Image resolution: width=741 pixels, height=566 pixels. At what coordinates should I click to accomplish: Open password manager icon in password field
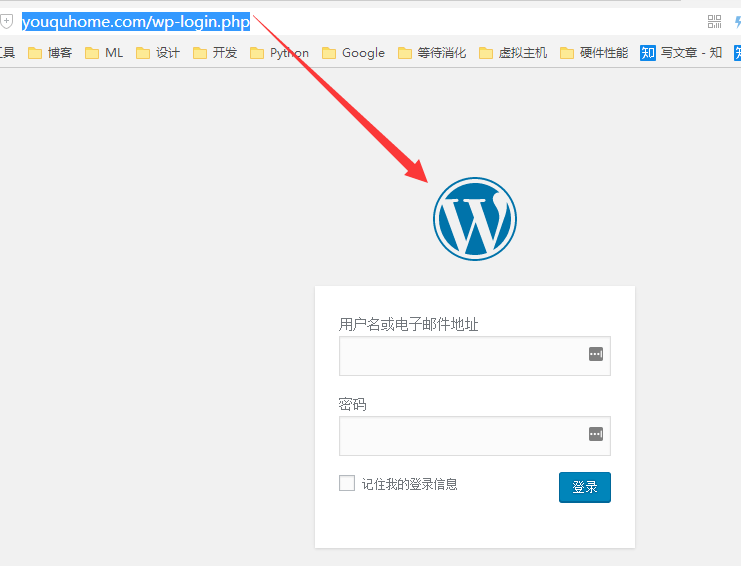coord(595,434)
